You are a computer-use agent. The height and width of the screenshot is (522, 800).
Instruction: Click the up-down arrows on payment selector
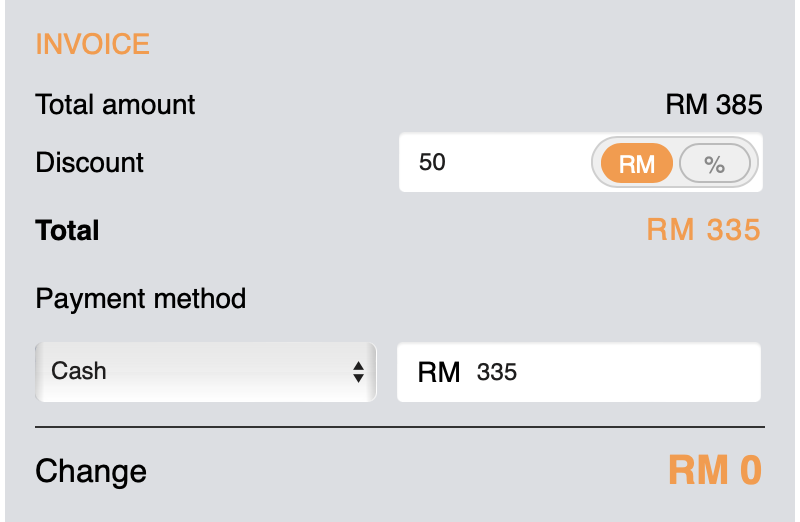(358, 373)
